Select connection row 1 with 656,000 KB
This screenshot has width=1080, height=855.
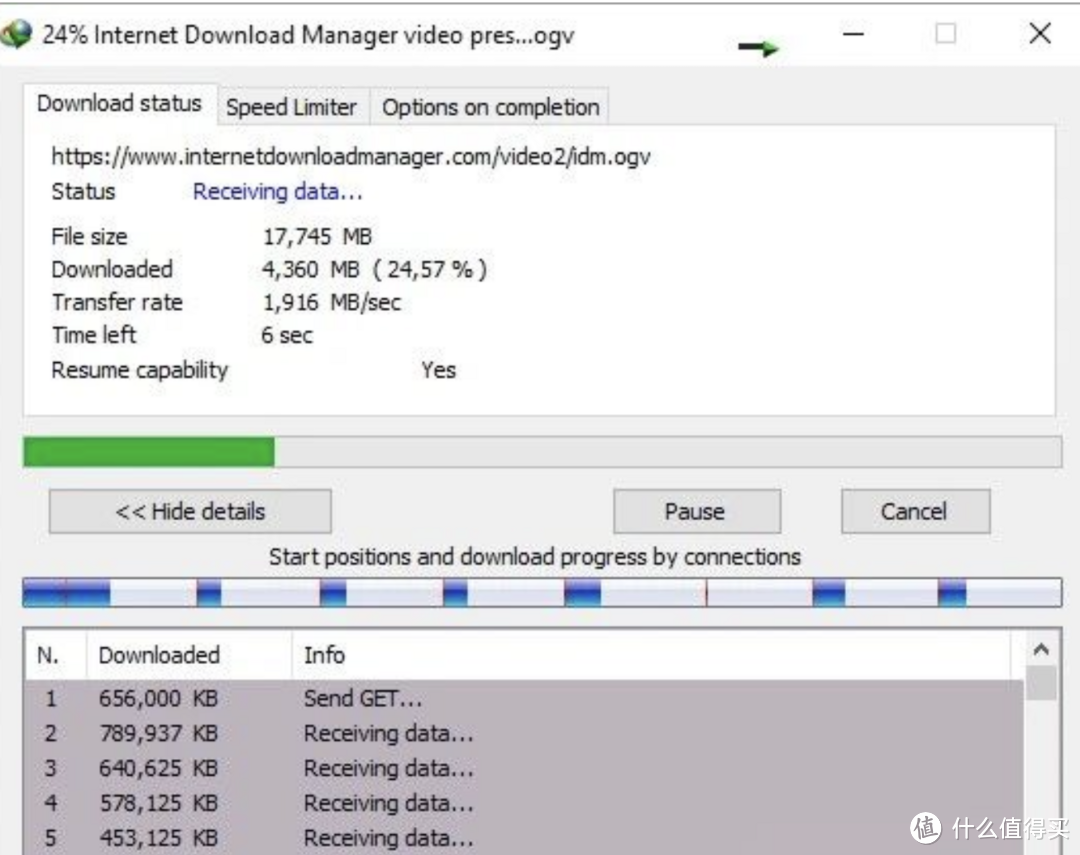524,698
